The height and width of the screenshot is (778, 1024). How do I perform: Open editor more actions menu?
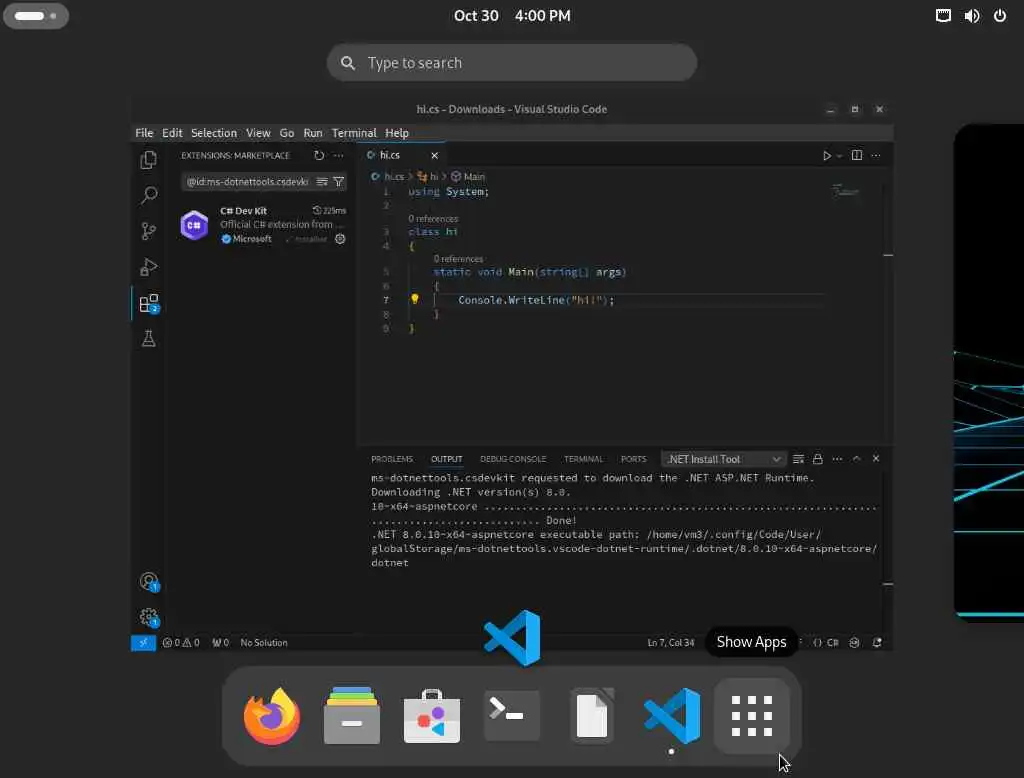[876, 155]
